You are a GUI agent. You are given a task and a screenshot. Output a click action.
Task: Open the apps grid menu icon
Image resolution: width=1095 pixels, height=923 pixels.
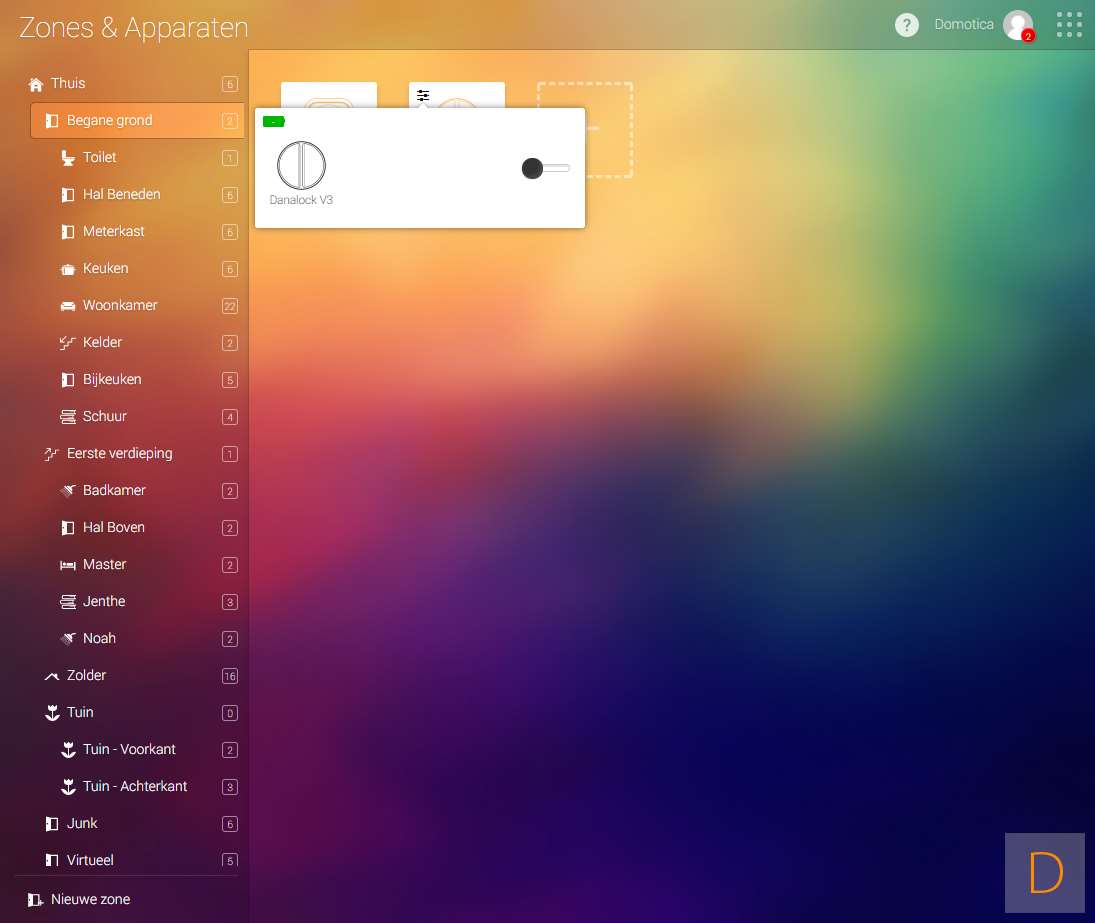pos(1069,25)
